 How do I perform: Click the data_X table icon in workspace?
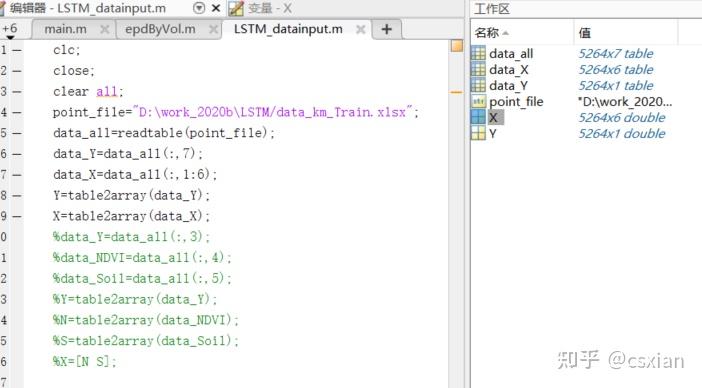coord(478,69)
